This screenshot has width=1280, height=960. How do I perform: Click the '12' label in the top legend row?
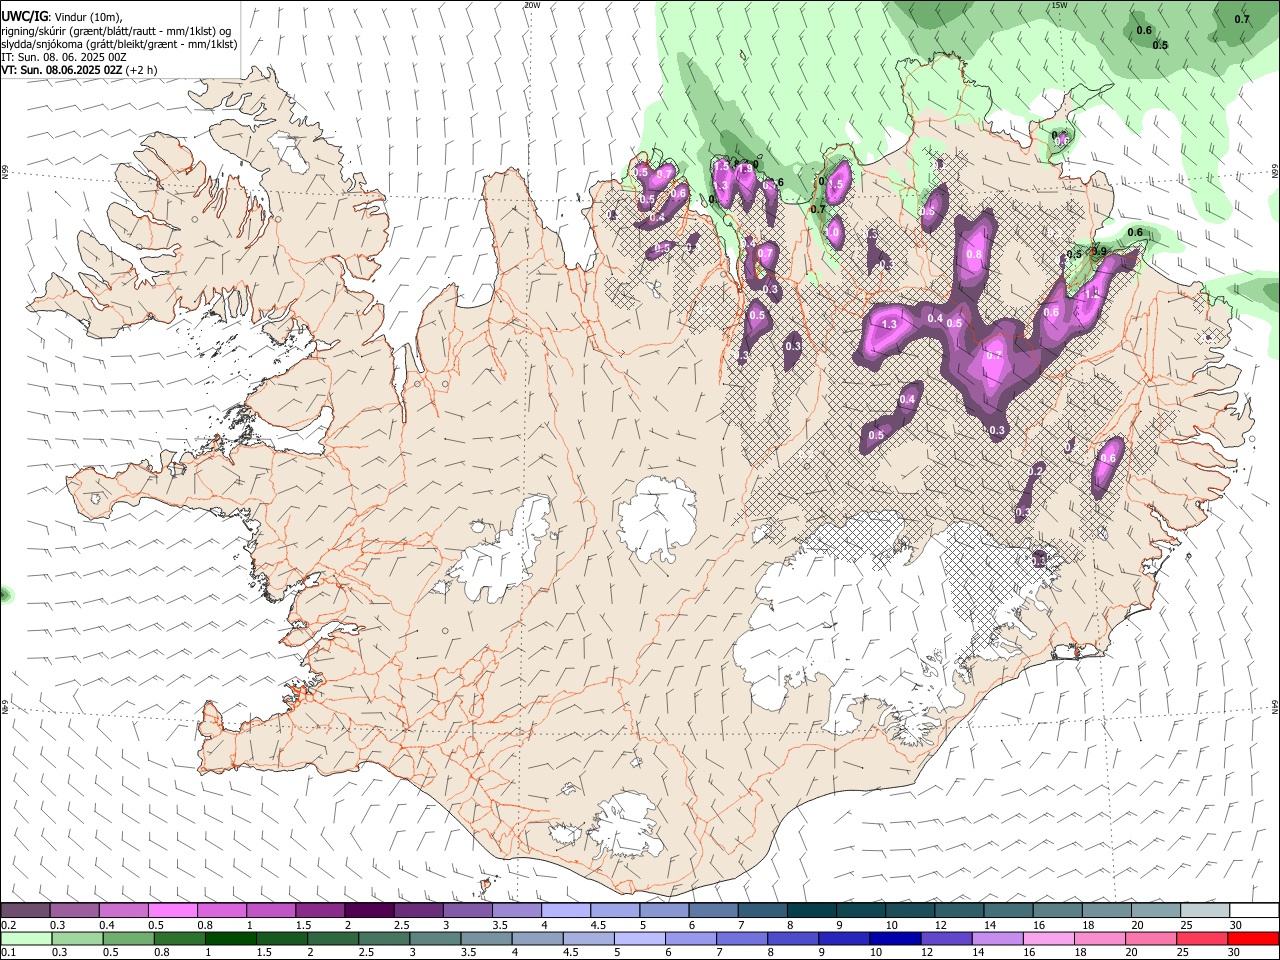point(940,925)
